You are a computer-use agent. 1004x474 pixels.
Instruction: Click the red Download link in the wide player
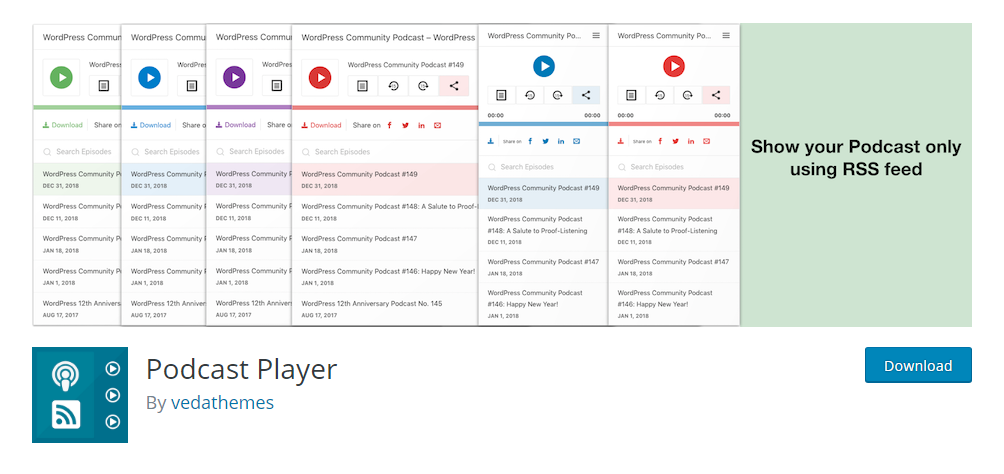321,126
